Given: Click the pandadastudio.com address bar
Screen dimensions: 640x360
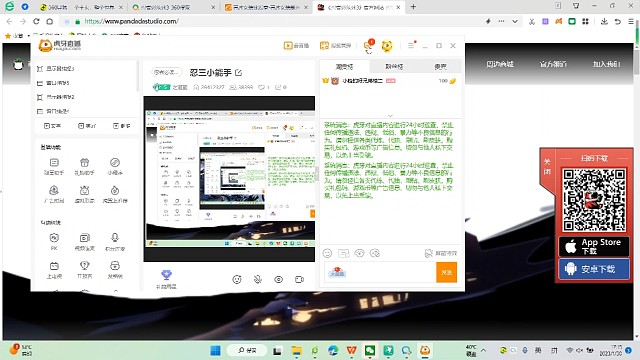Looking at the screenshot, I should [x=269, y=21].
